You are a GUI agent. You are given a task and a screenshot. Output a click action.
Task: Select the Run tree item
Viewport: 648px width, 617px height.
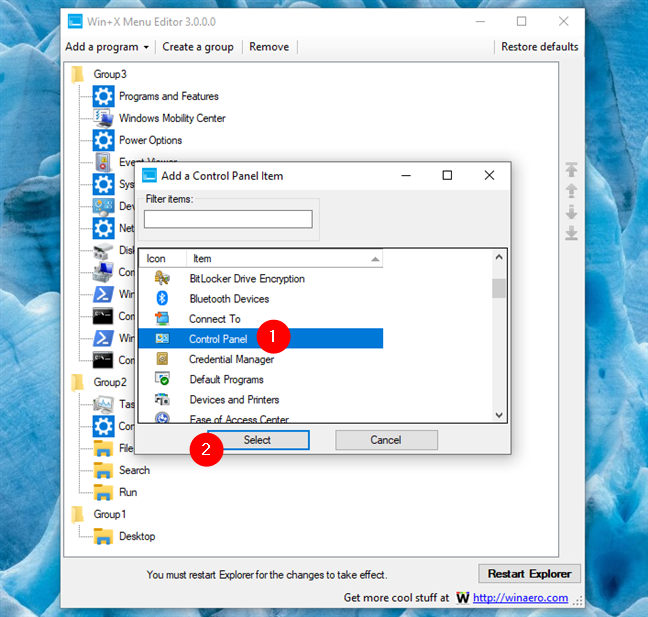[128, 492]
